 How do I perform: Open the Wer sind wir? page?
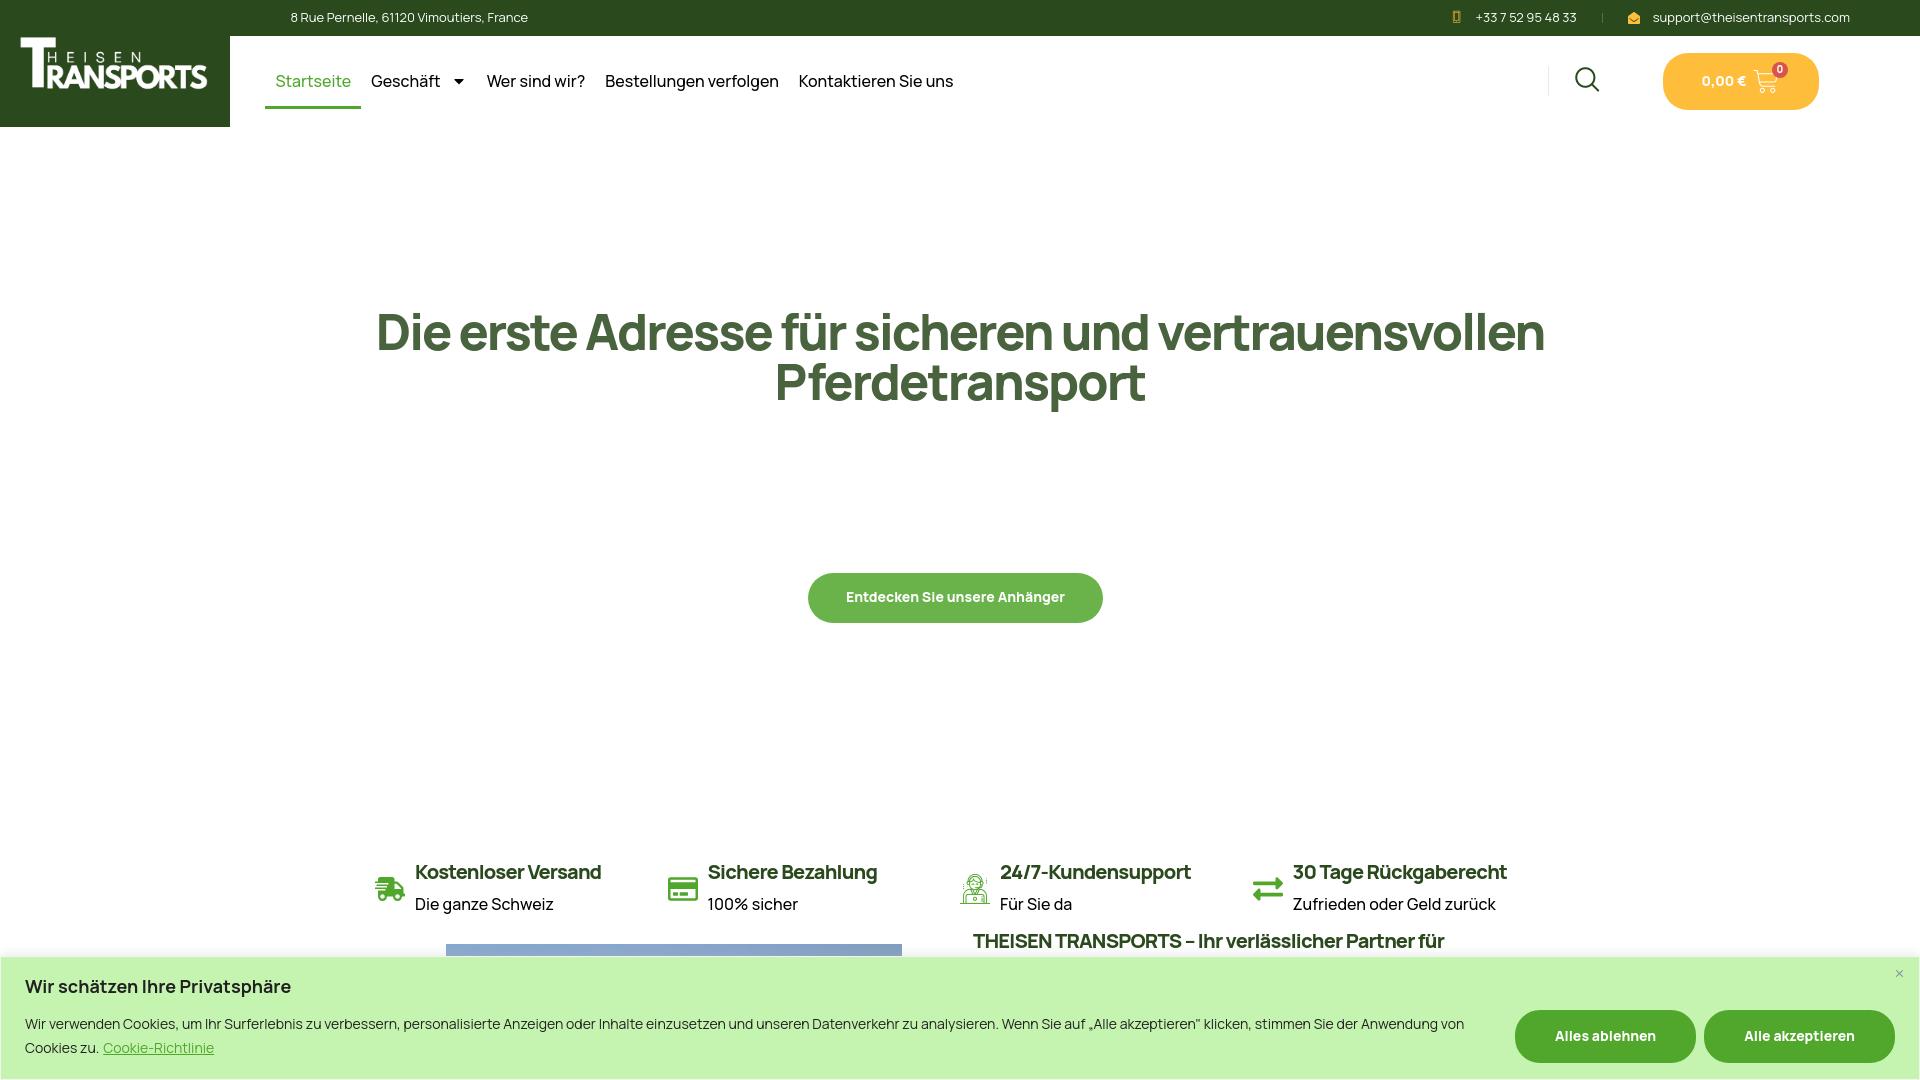(x=535, y=82)
